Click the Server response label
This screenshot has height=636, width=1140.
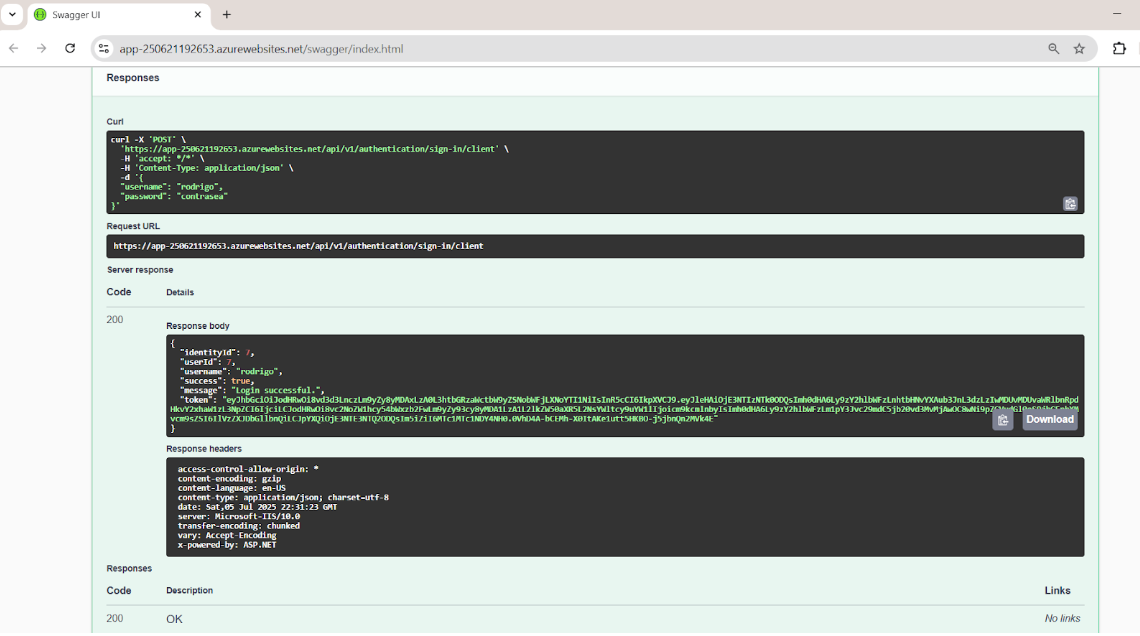coord(140,270)
